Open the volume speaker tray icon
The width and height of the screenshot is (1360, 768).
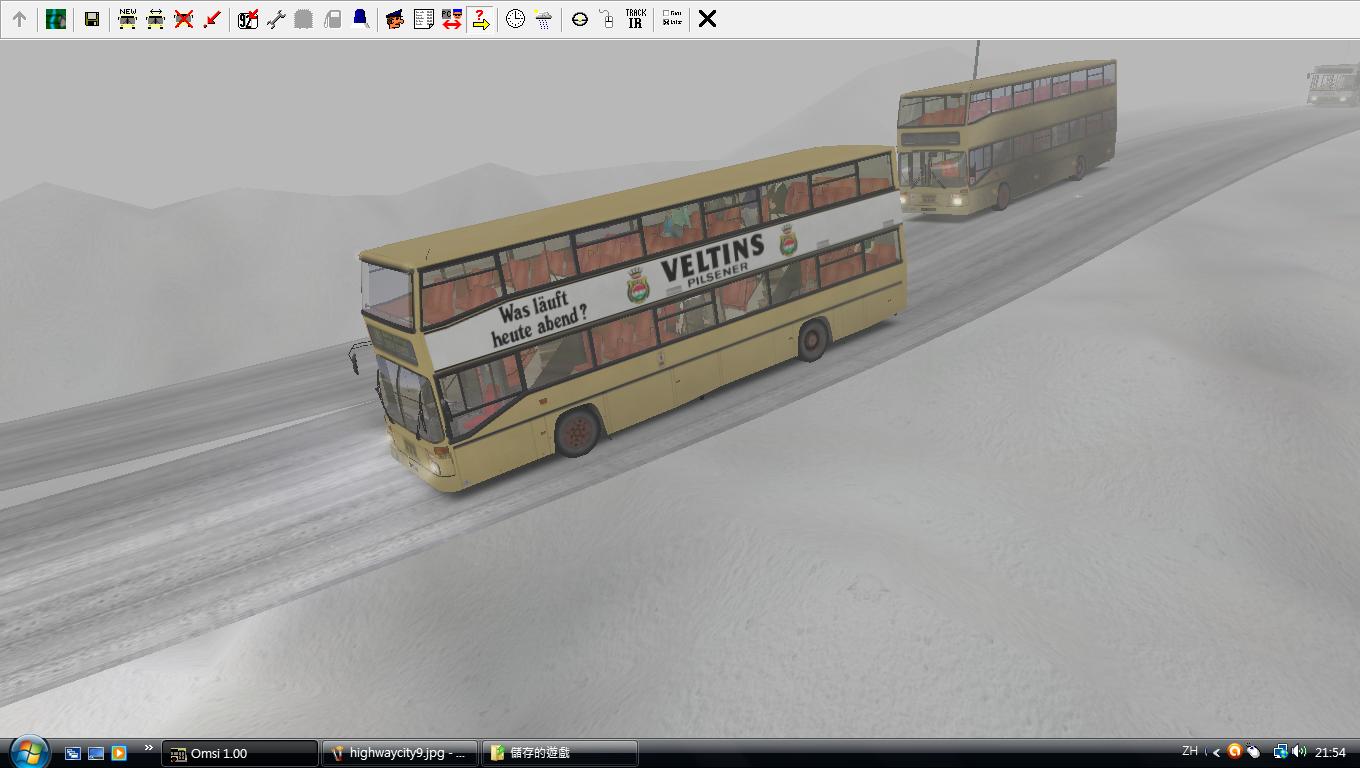[1299, 752]
